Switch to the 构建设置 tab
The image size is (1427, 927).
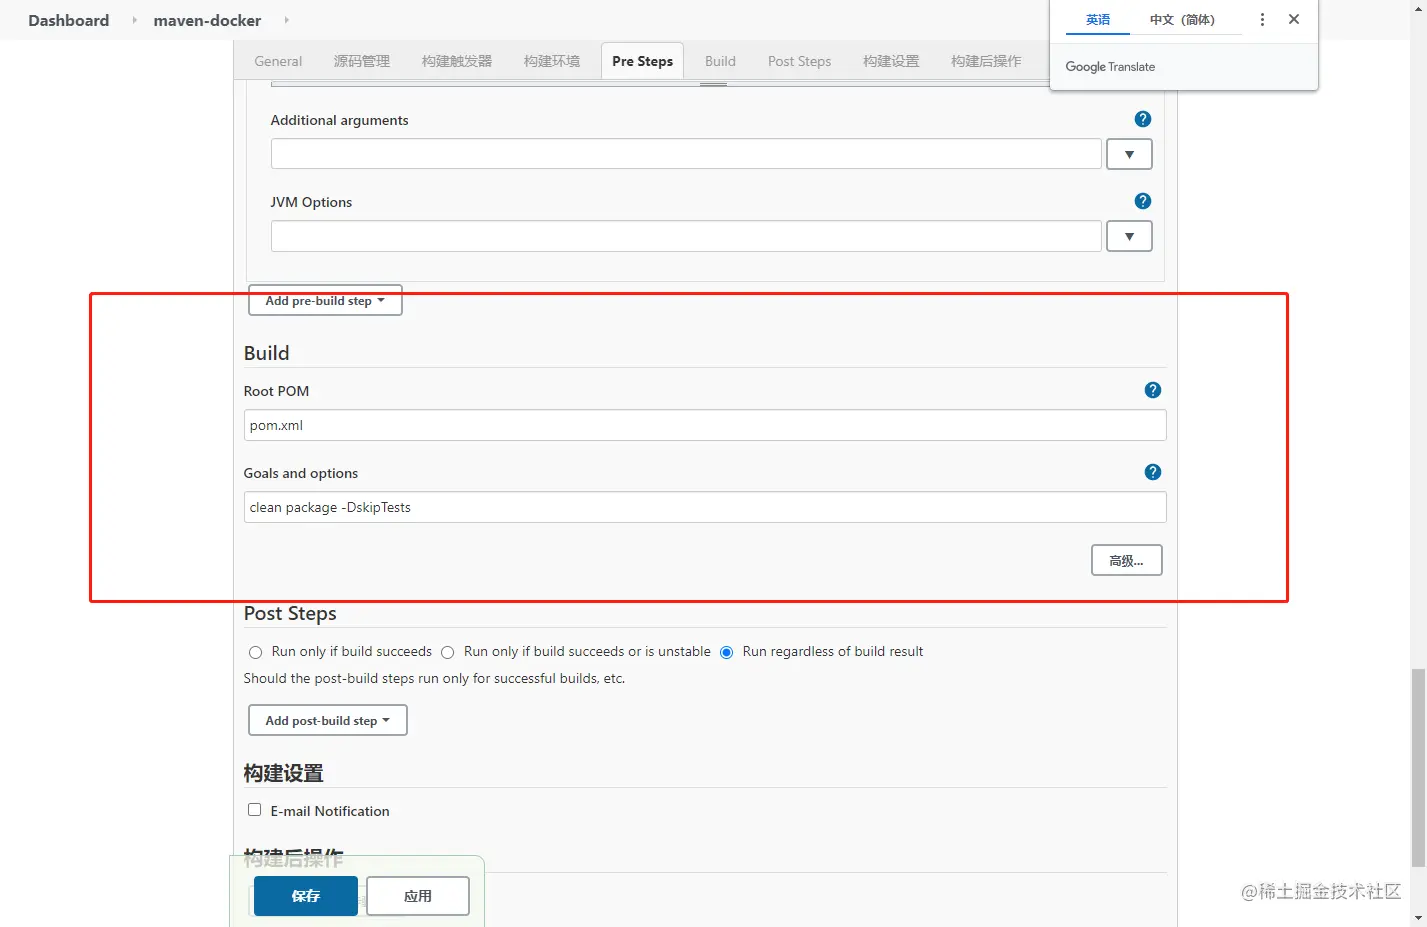click(891, 61)
